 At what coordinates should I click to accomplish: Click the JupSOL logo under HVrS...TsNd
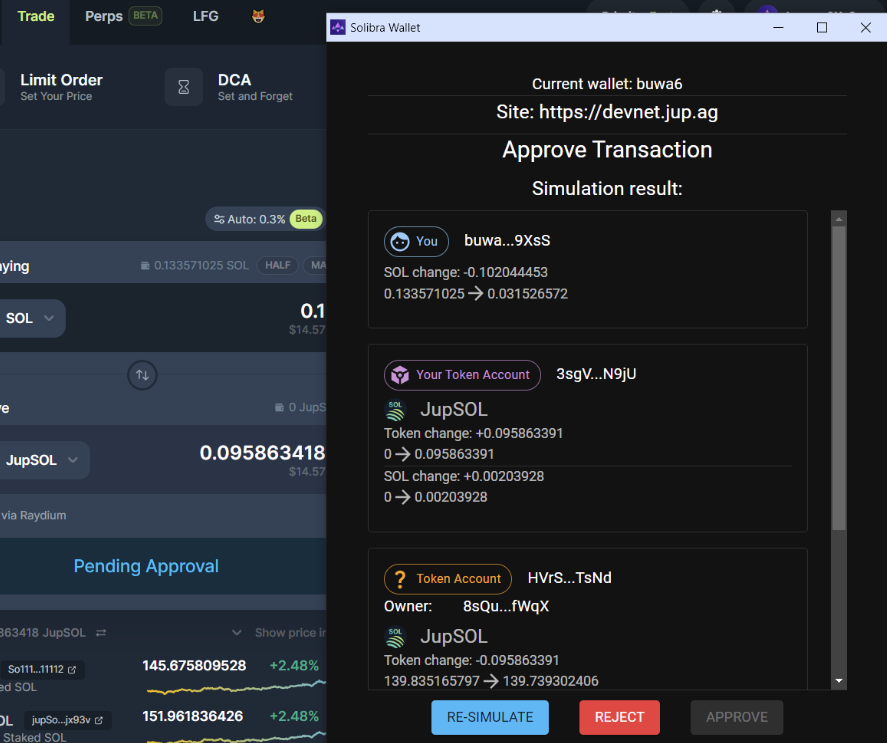tap(395, 637)
